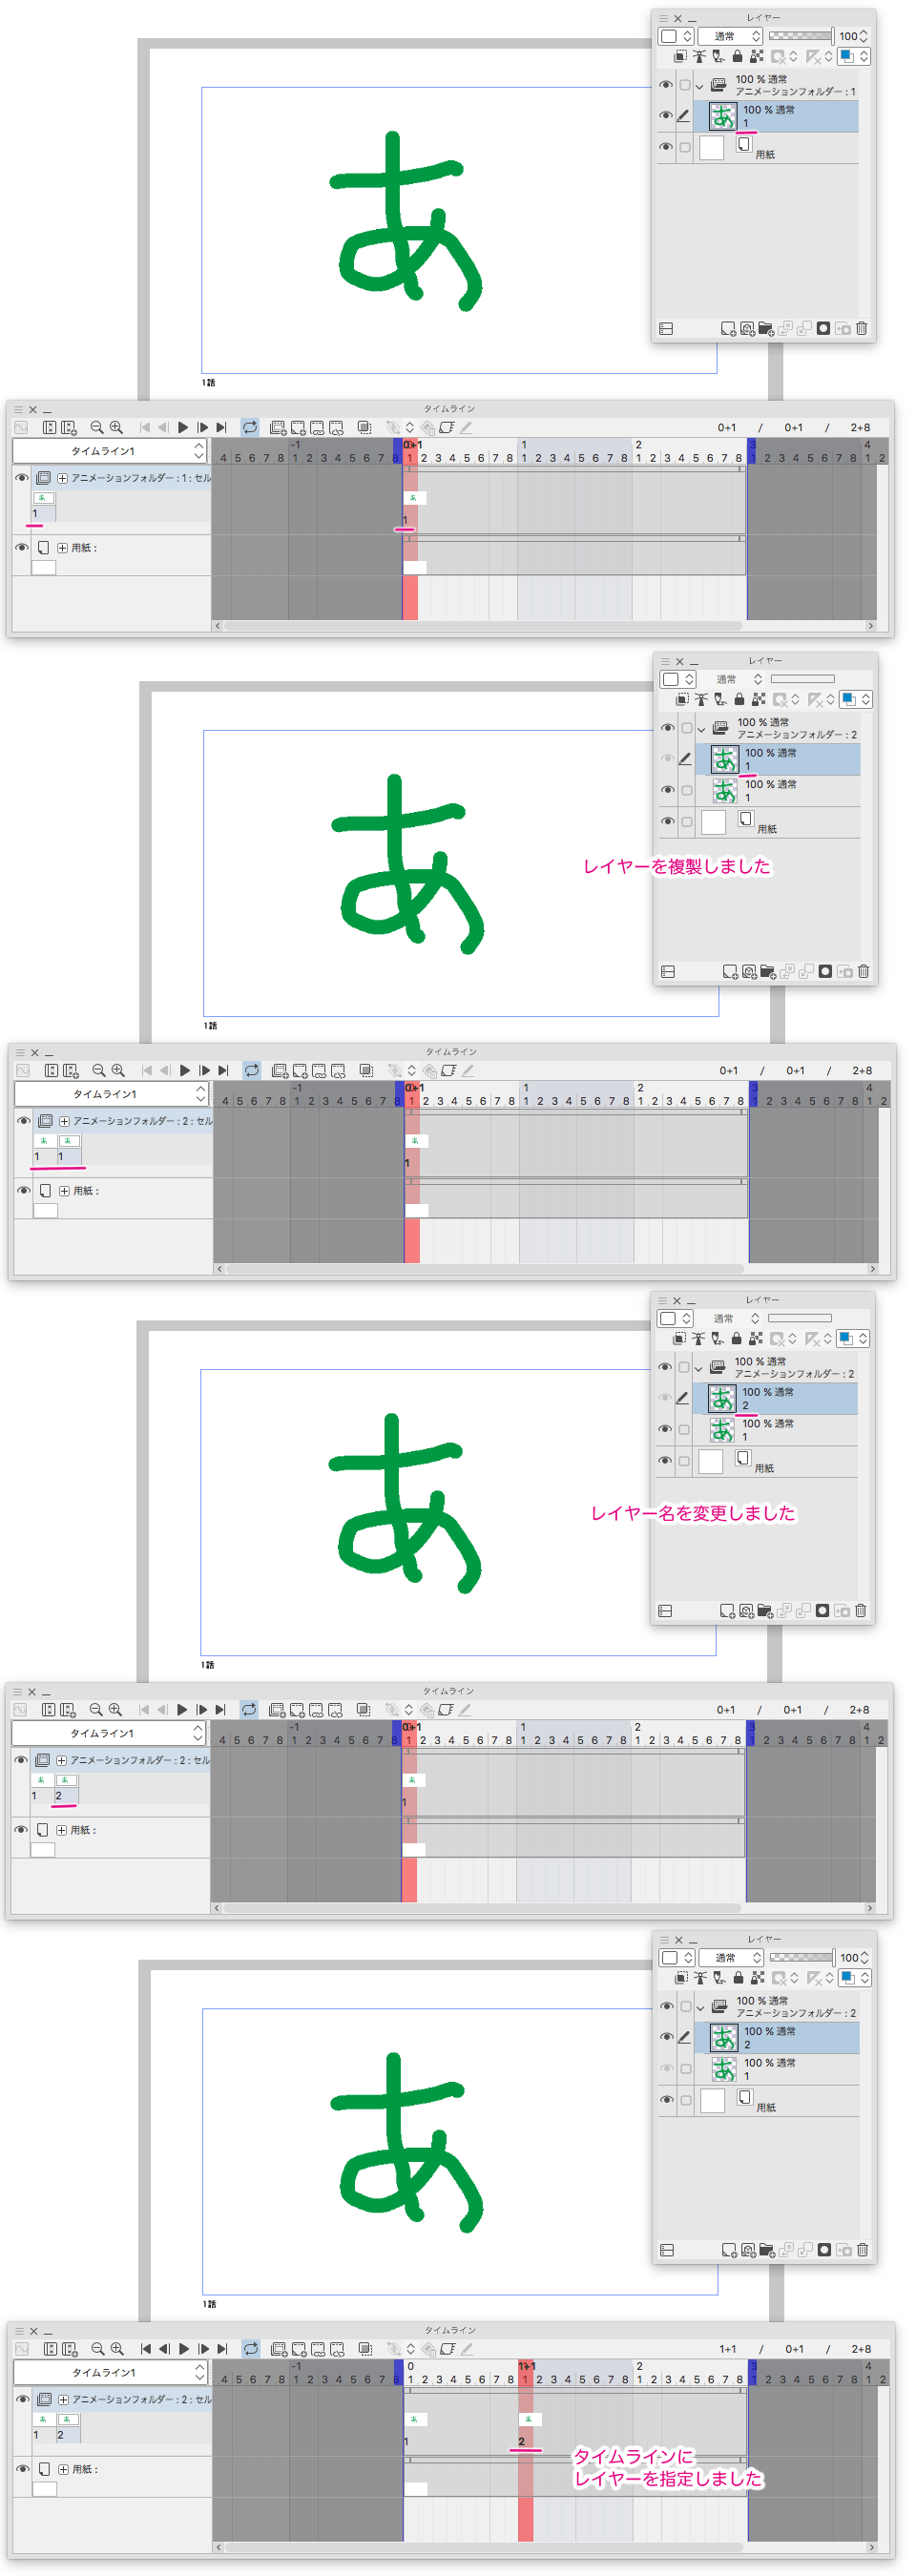
Task: Open タイムライン1 dropdown in the 1+1 timeline
Action: pyautogui.click(x=111, y=2372)
